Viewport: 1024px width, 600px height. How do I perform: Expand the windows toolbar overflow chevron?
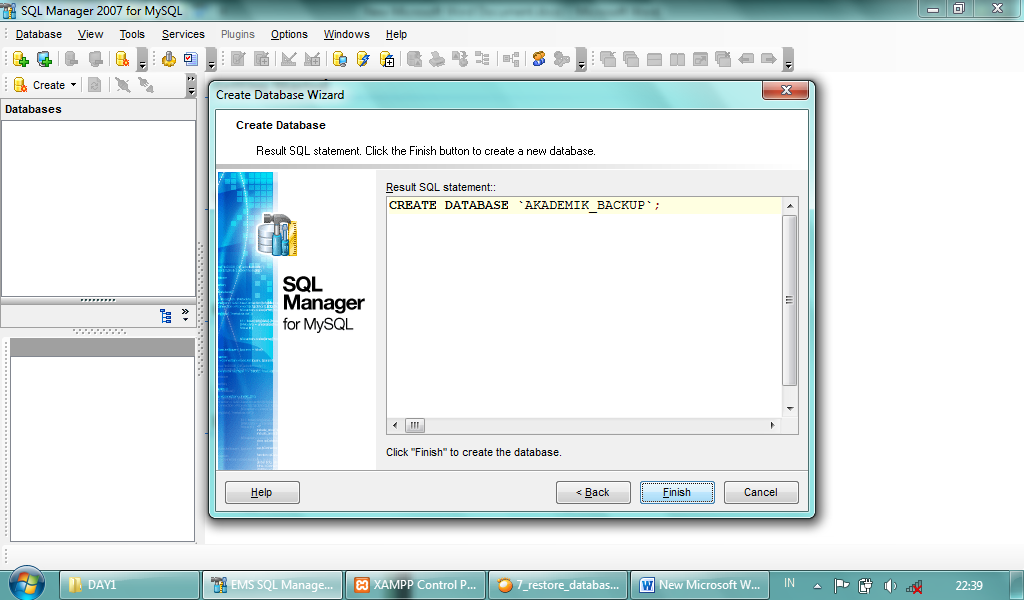point(788,61)
